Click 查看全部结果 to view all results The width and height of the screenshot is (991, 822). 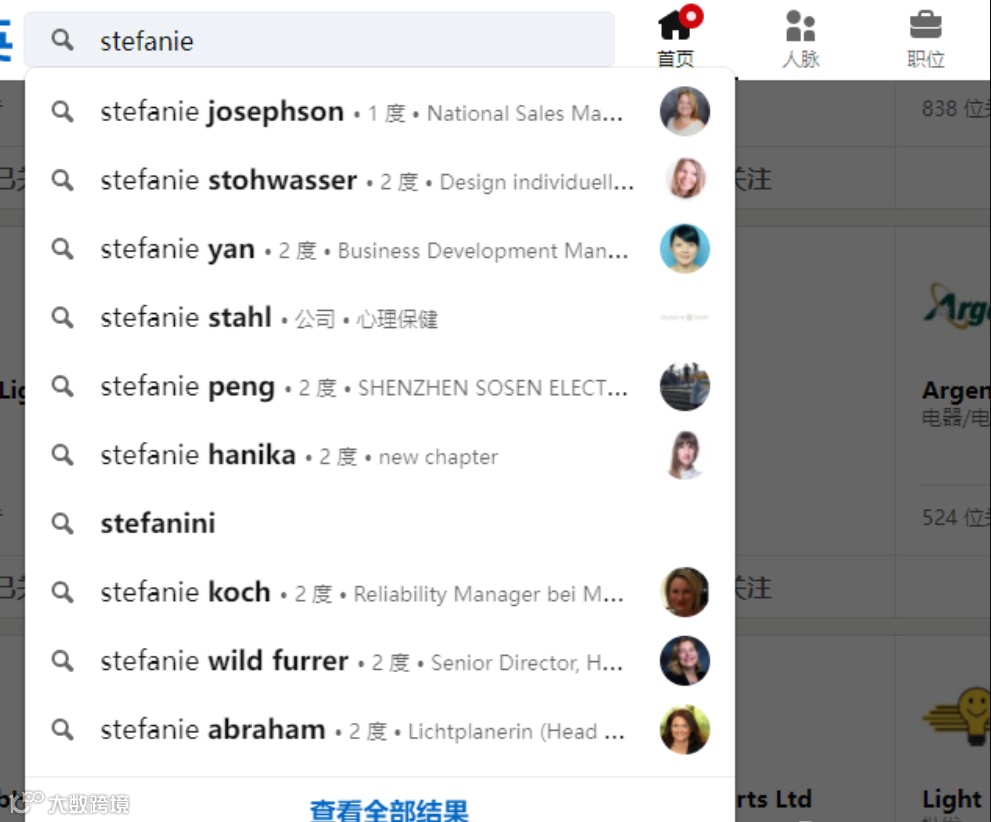click(x=389, y=809)
